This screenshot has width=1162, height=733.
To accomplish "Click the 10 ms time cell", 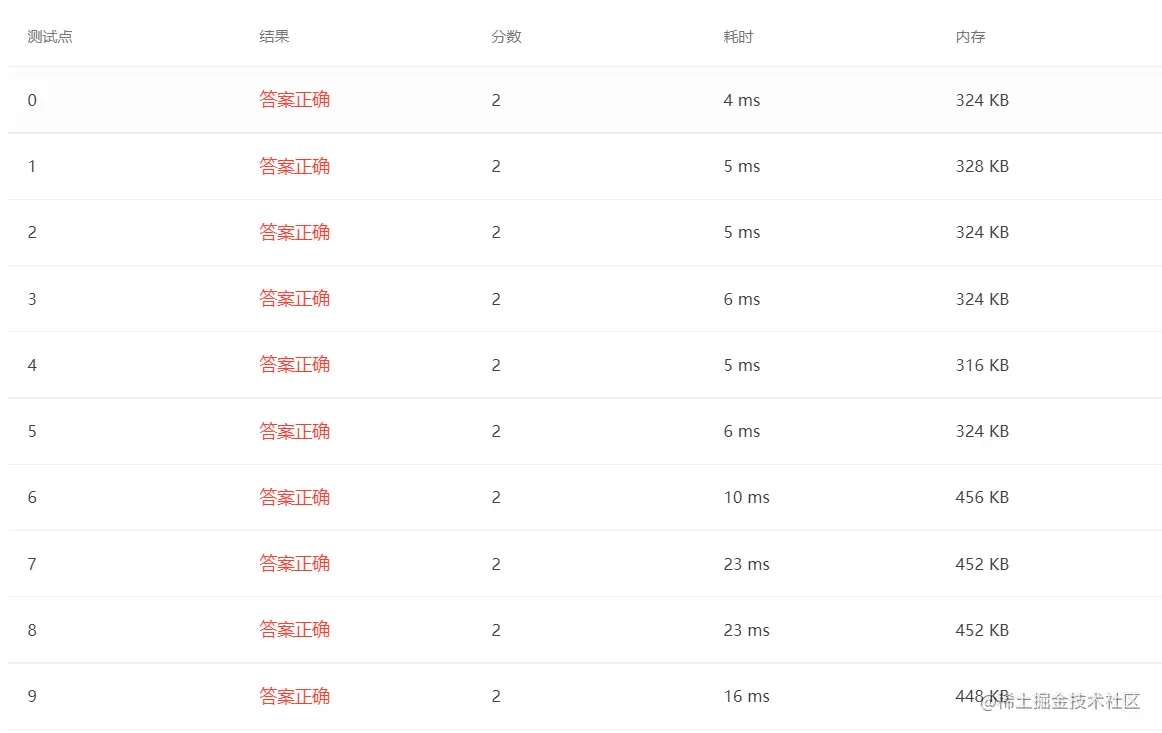I will tap(746, 497).
